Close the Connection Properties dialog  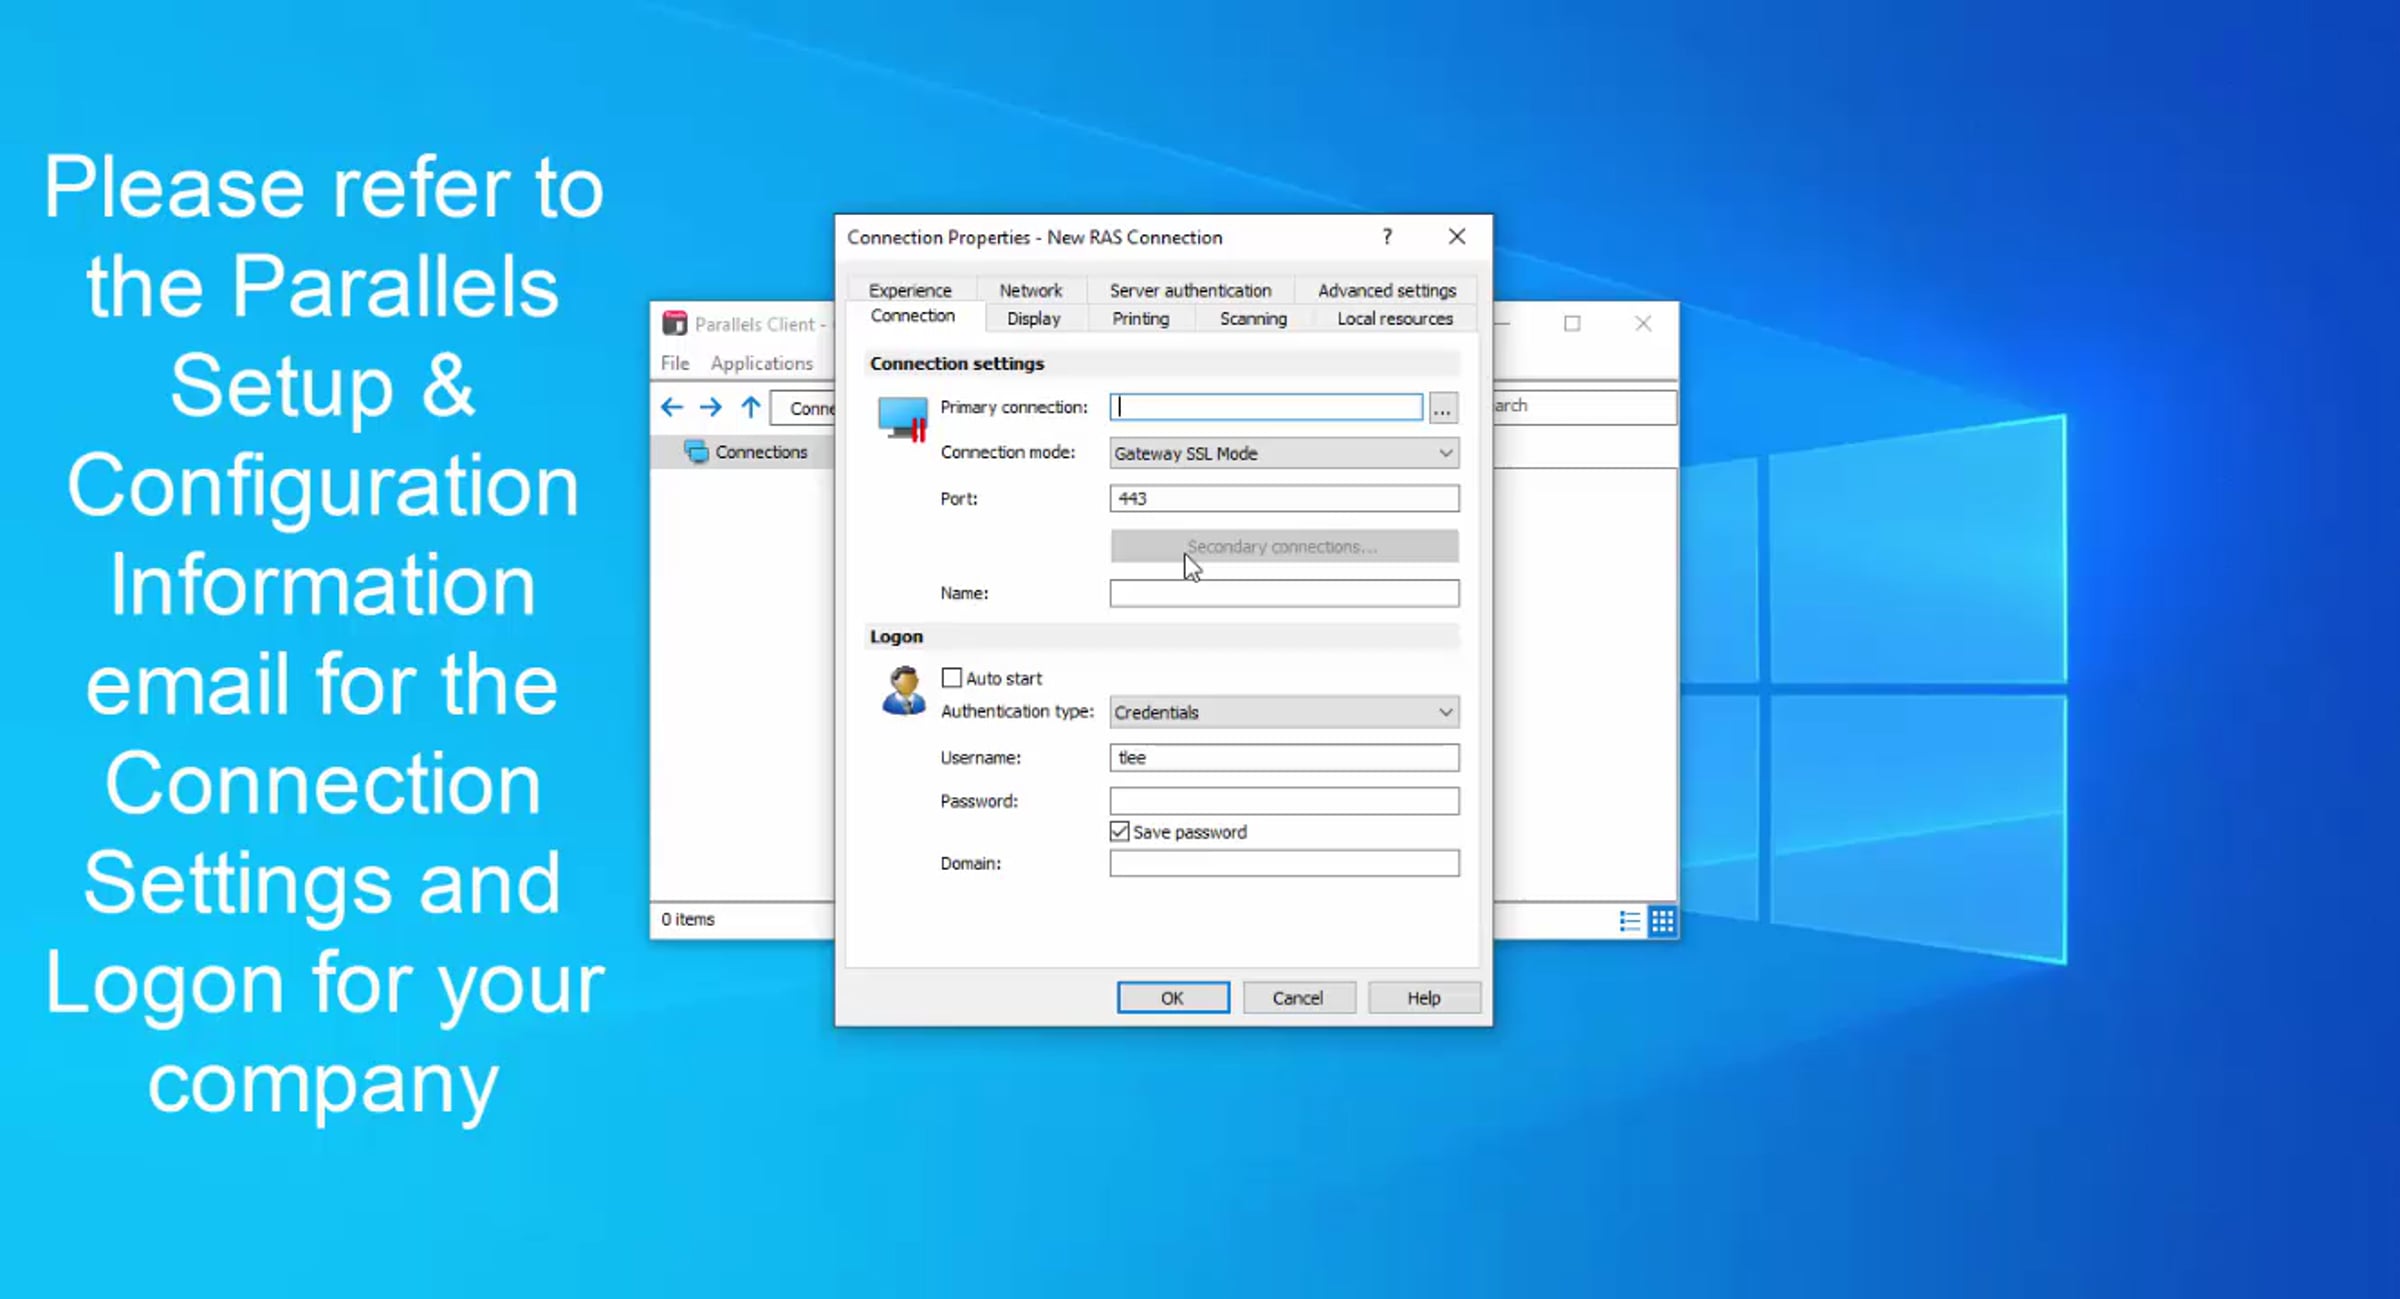pyautogui.click(x=1457, y=237)
